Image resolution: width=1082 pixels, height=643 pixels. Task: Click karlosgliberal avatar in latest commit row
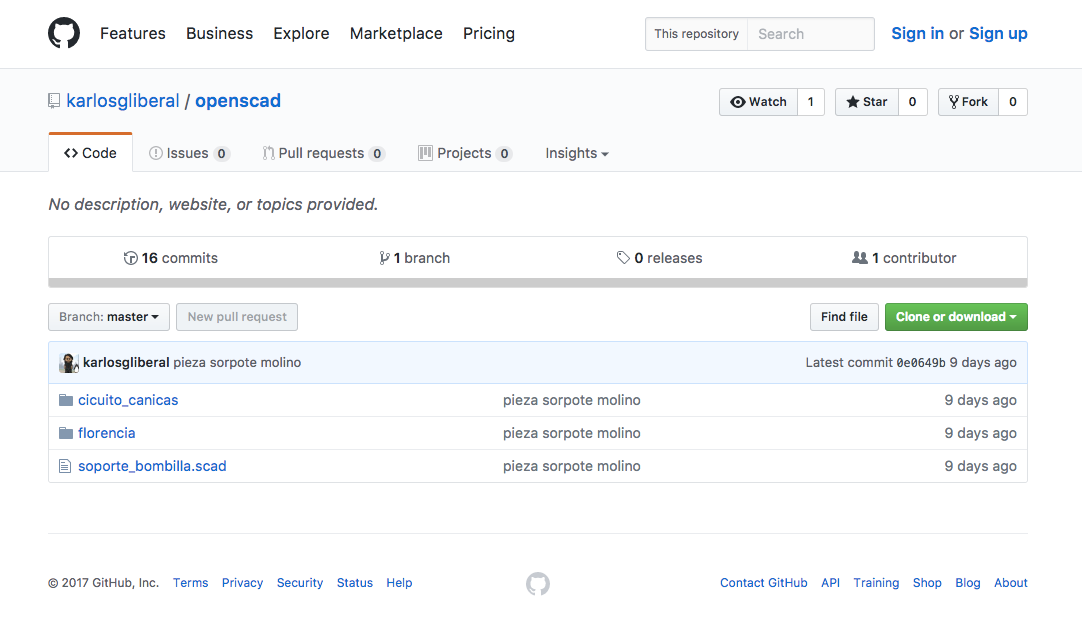click(68, 363)
